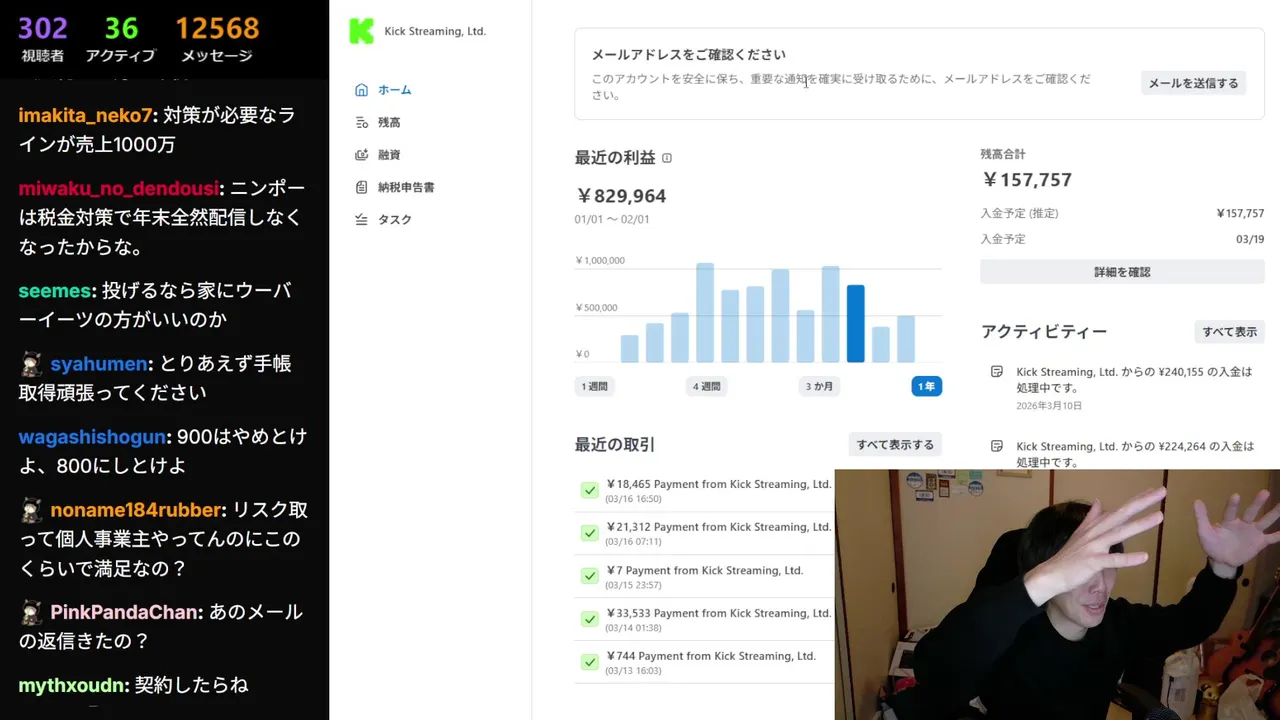The height and width of the screenshot is (720, 1280).
Task: Click the 03/19 payout date value
Action: pos(1250,239)
